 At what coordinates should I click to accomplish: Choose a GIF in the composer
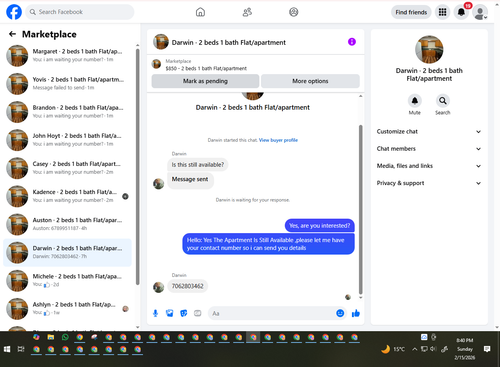click(198, 313)
